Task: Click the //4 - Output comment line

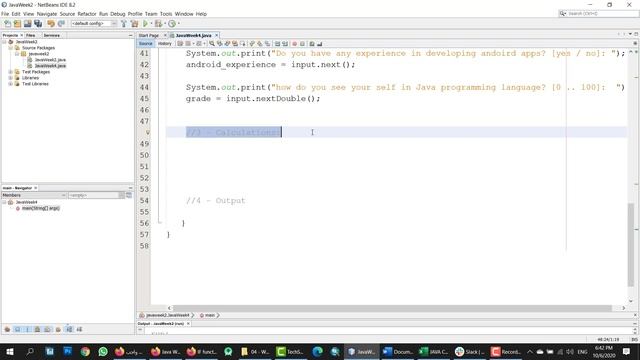Action: [x=216, y=201]
